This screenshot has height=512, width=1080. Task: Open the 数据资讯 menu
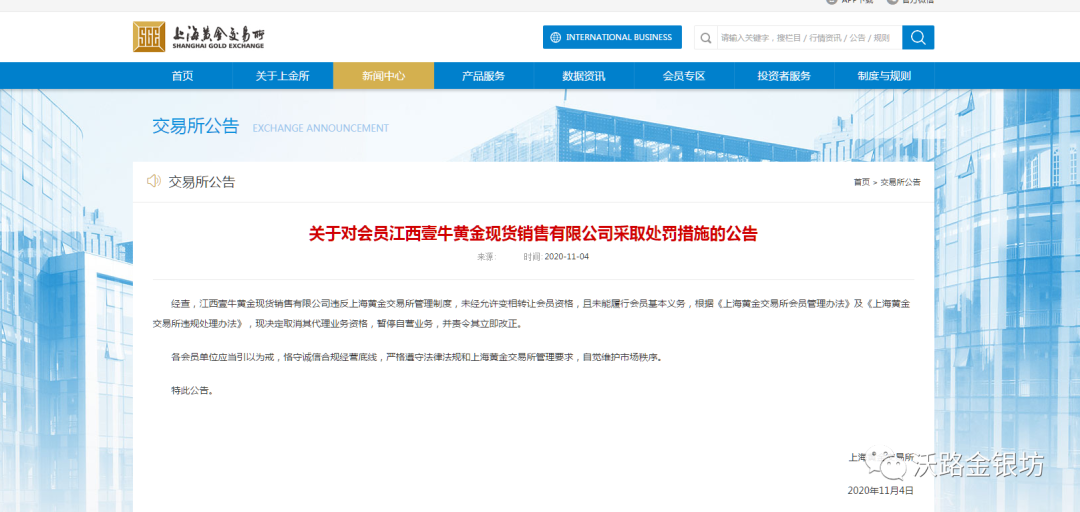point(584,76)
